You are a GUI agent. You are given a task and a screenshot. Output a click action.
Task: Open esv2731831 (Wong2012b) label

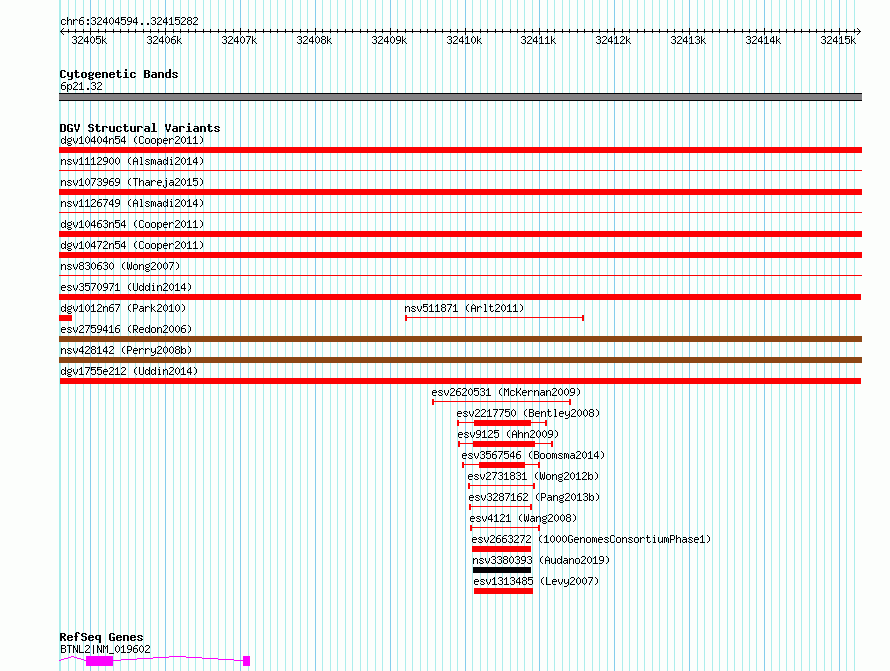[x=533, y=476]
